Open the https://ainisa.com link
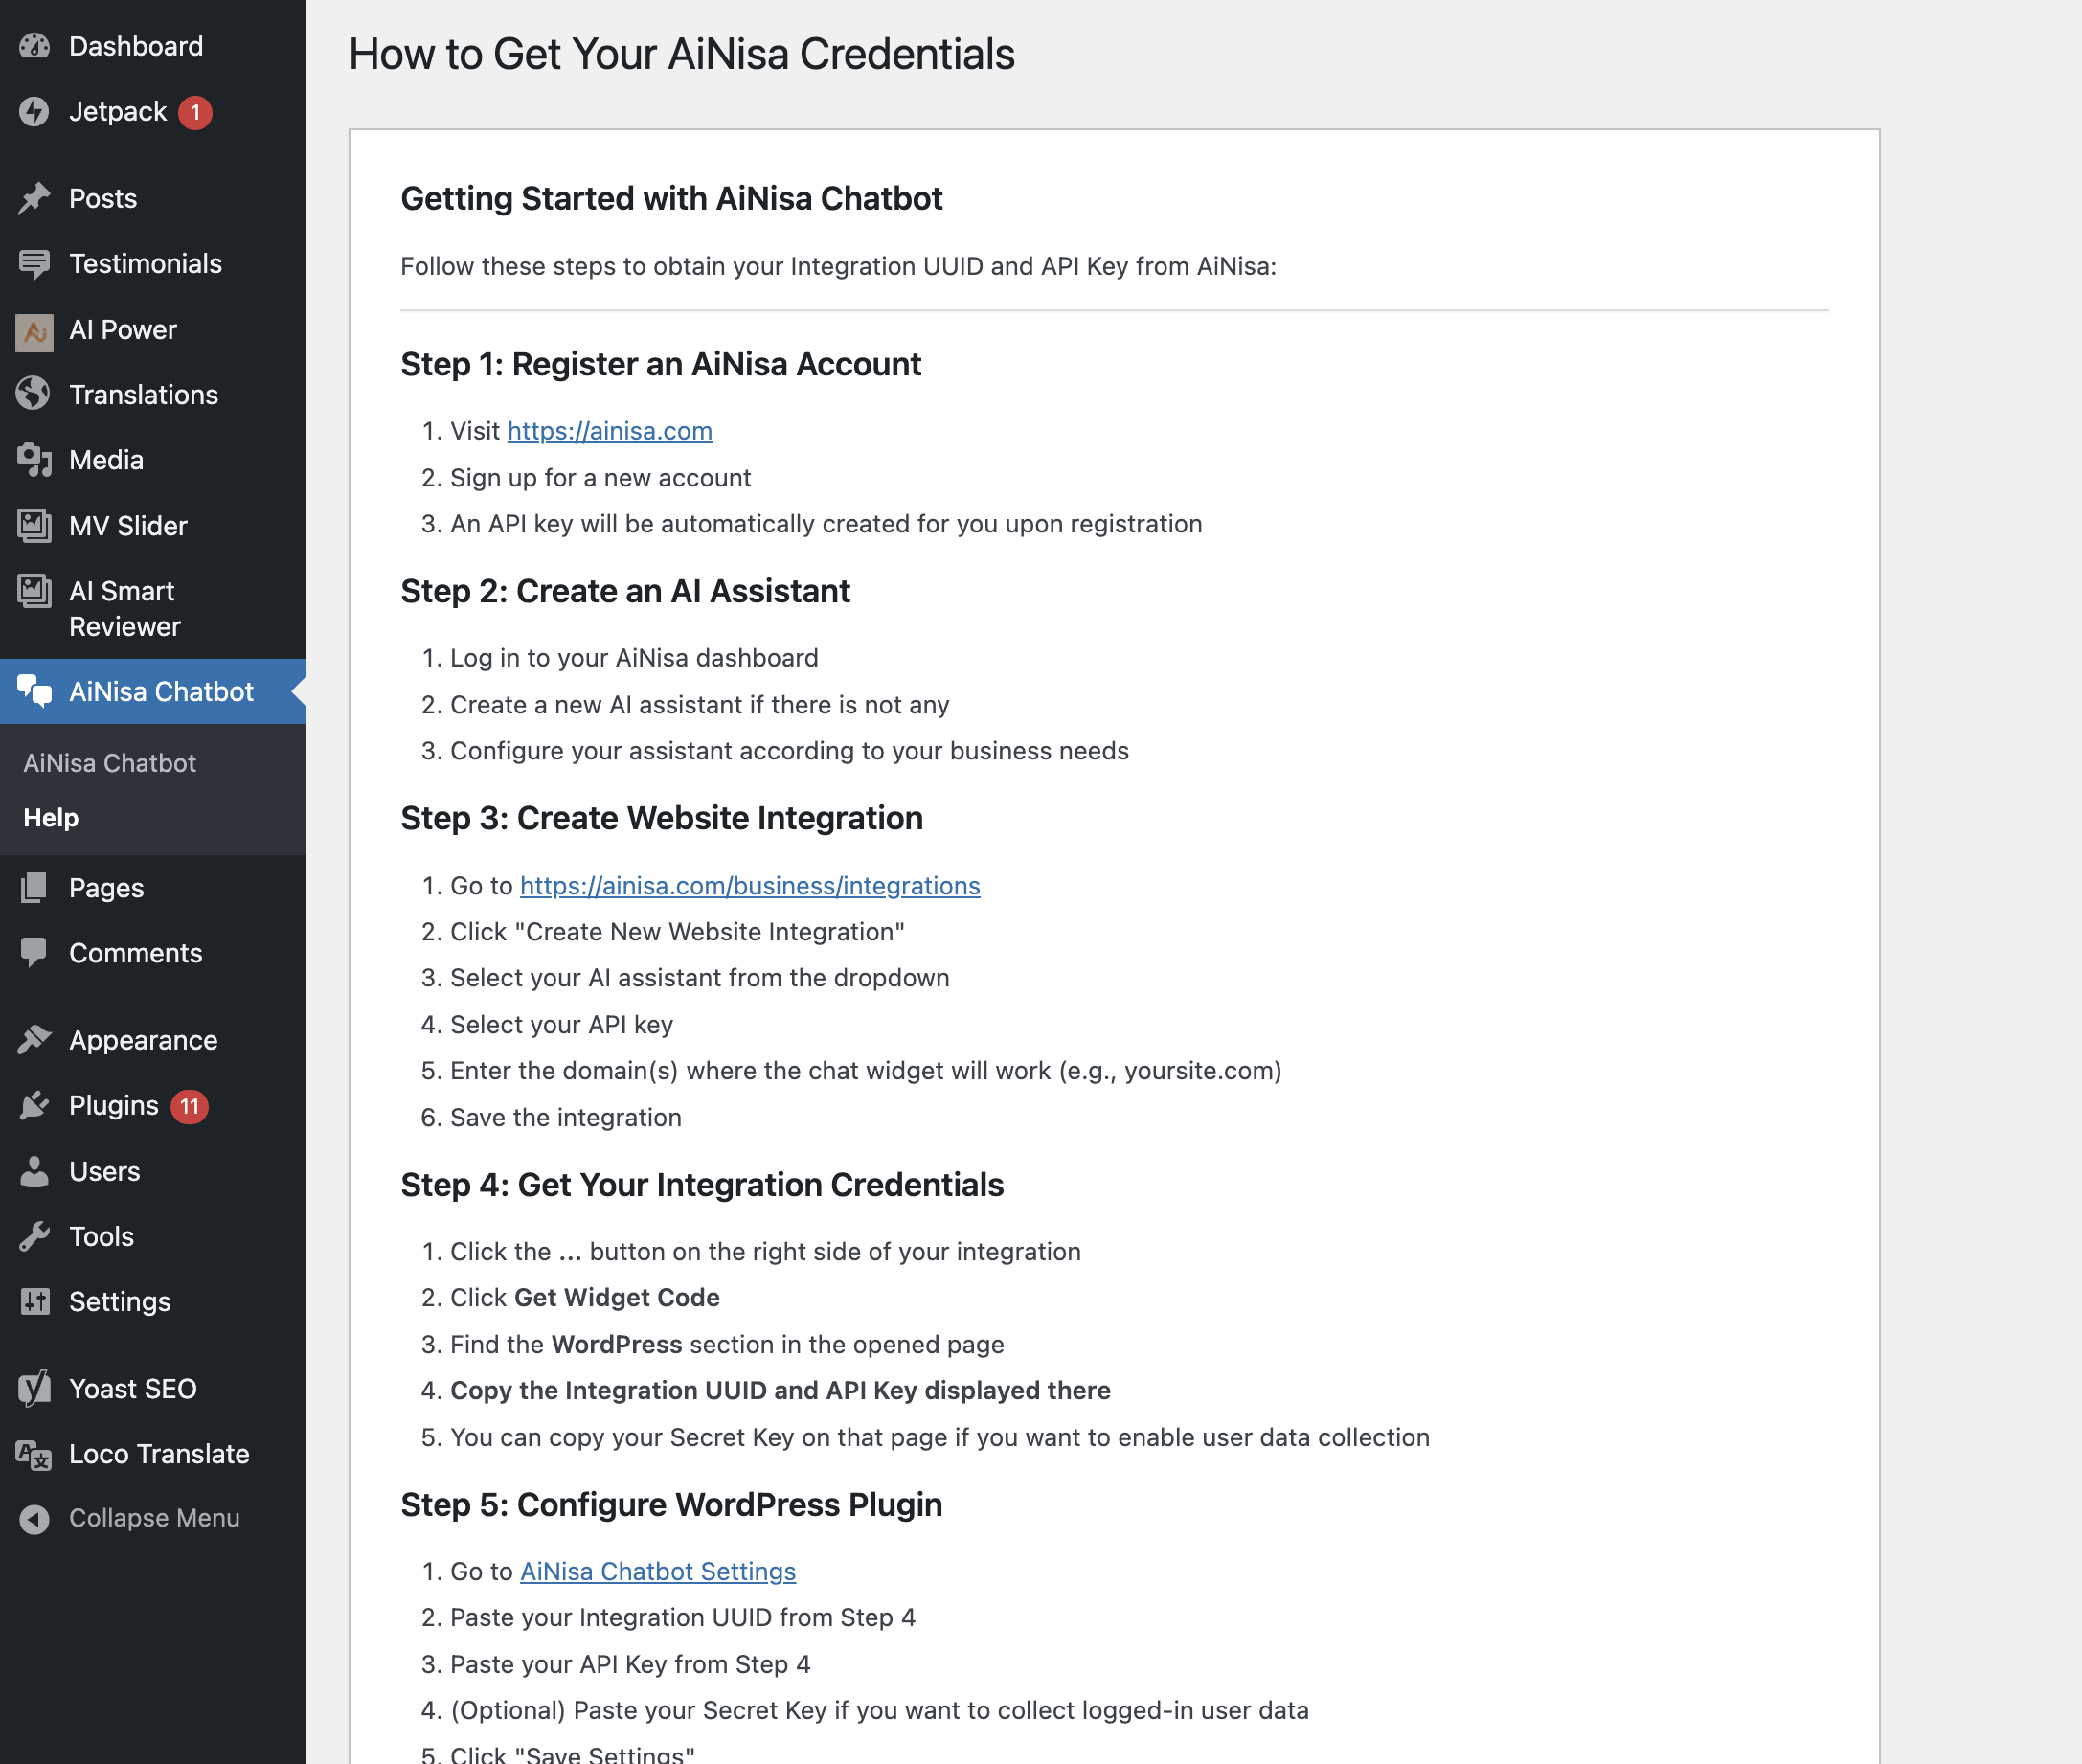This screenshot has width=2082, height=1764. click(610, 431)
